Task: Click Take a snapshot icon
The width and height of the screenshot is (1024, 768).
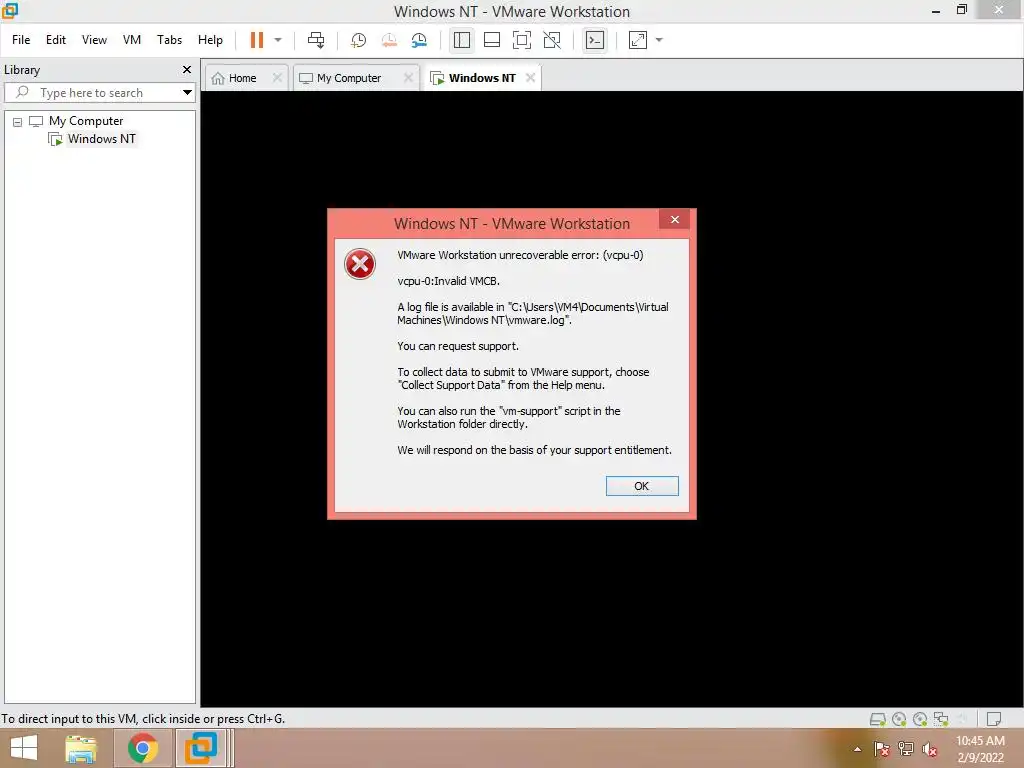Action: pyautogui.click(x=359, y=40)
